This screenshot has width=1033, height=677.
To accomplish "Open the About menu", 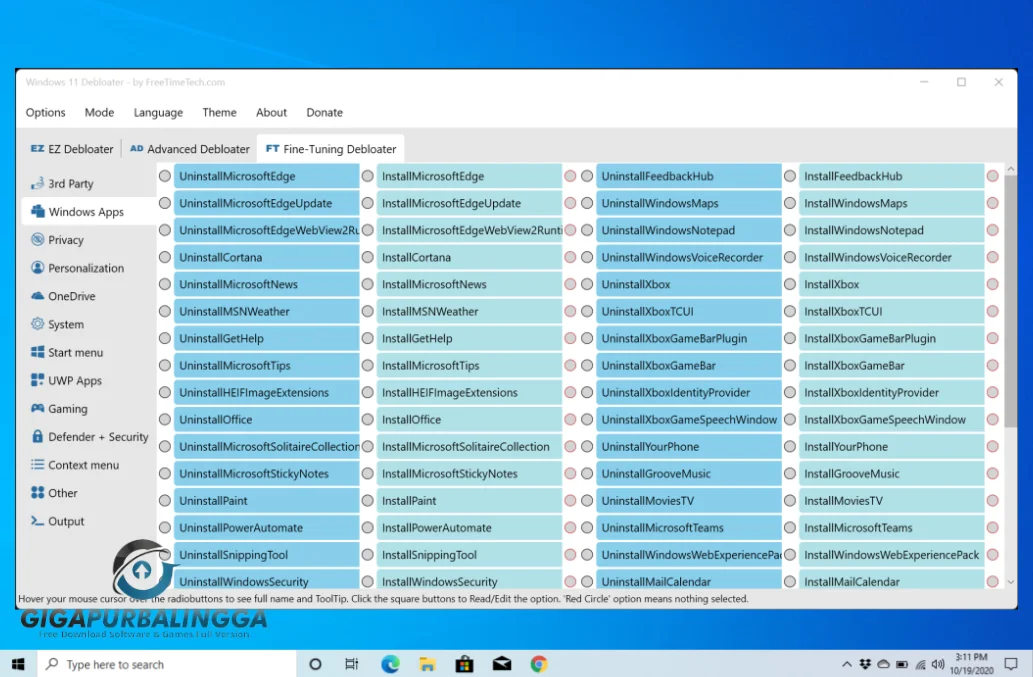I will [271, 112].
